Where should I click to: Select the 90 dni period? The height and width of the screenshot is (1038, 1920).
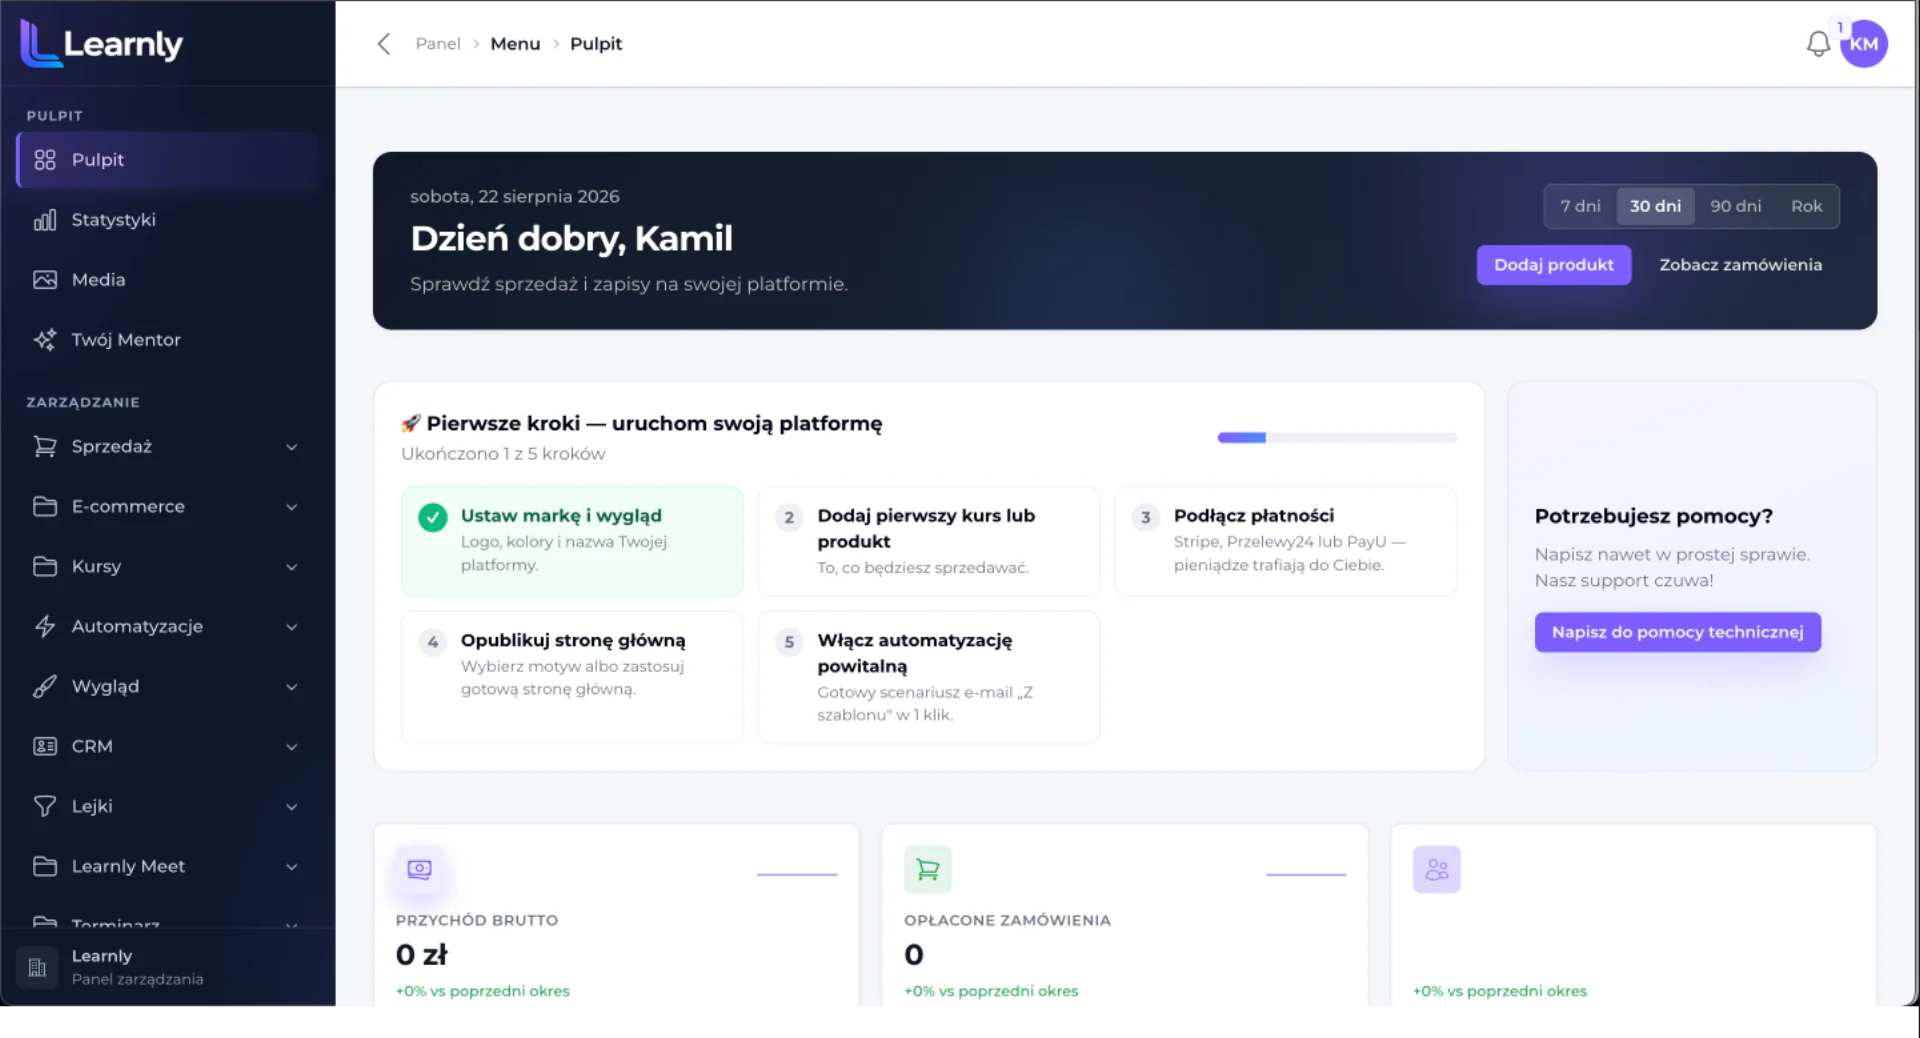point(1735,206)
